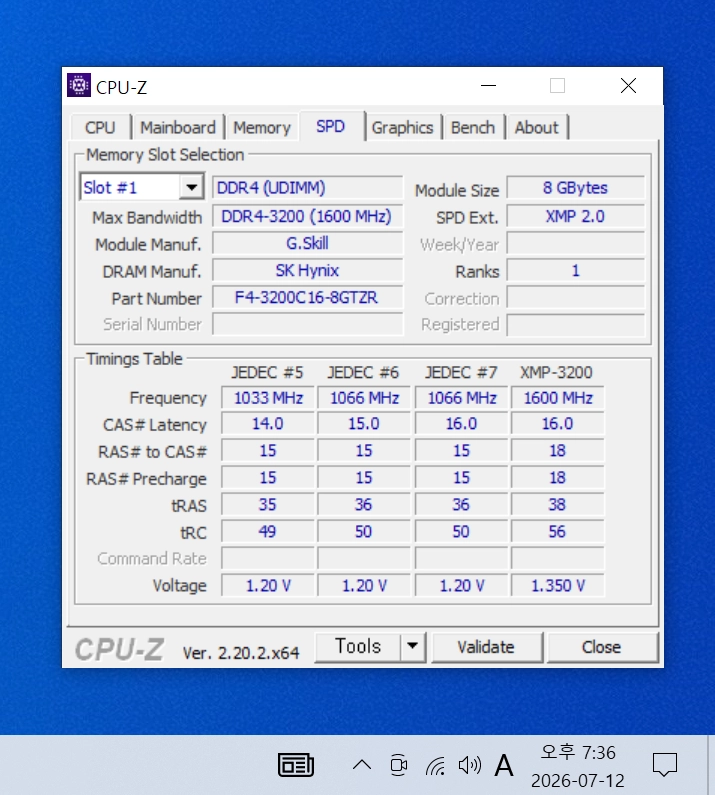Click the Validate button

click(x=486, y=646)
